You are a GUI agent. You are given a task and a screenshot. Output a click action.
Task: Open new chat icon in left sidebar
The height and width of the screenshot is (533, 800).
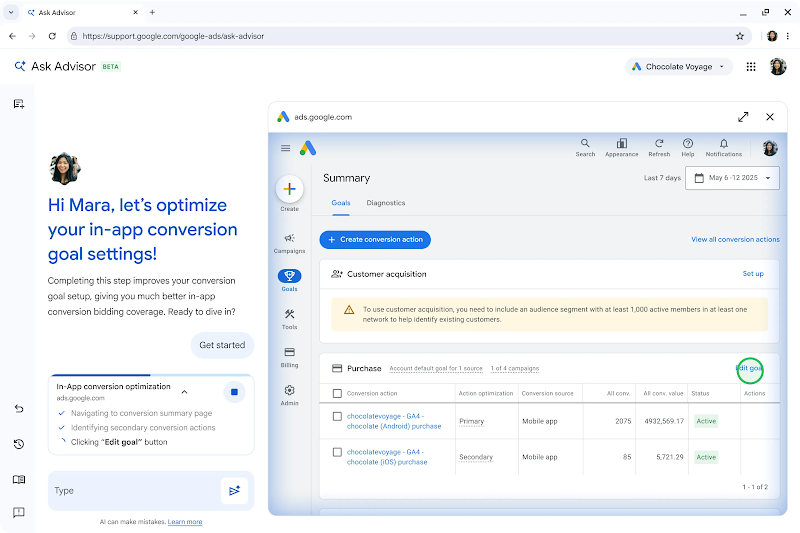(x=19, y=104)
